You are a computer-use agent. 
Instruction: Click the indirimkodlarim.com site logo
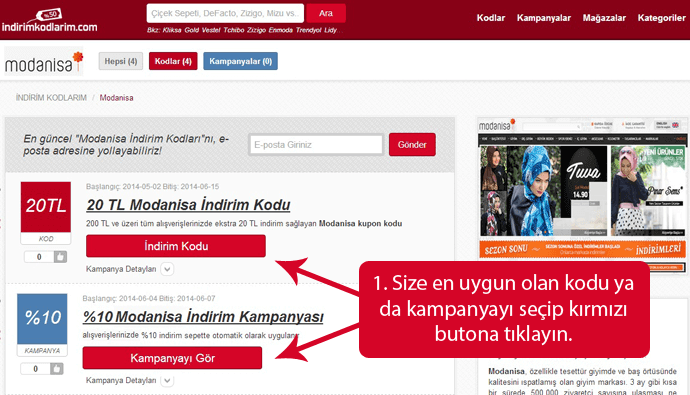(49, 20)
